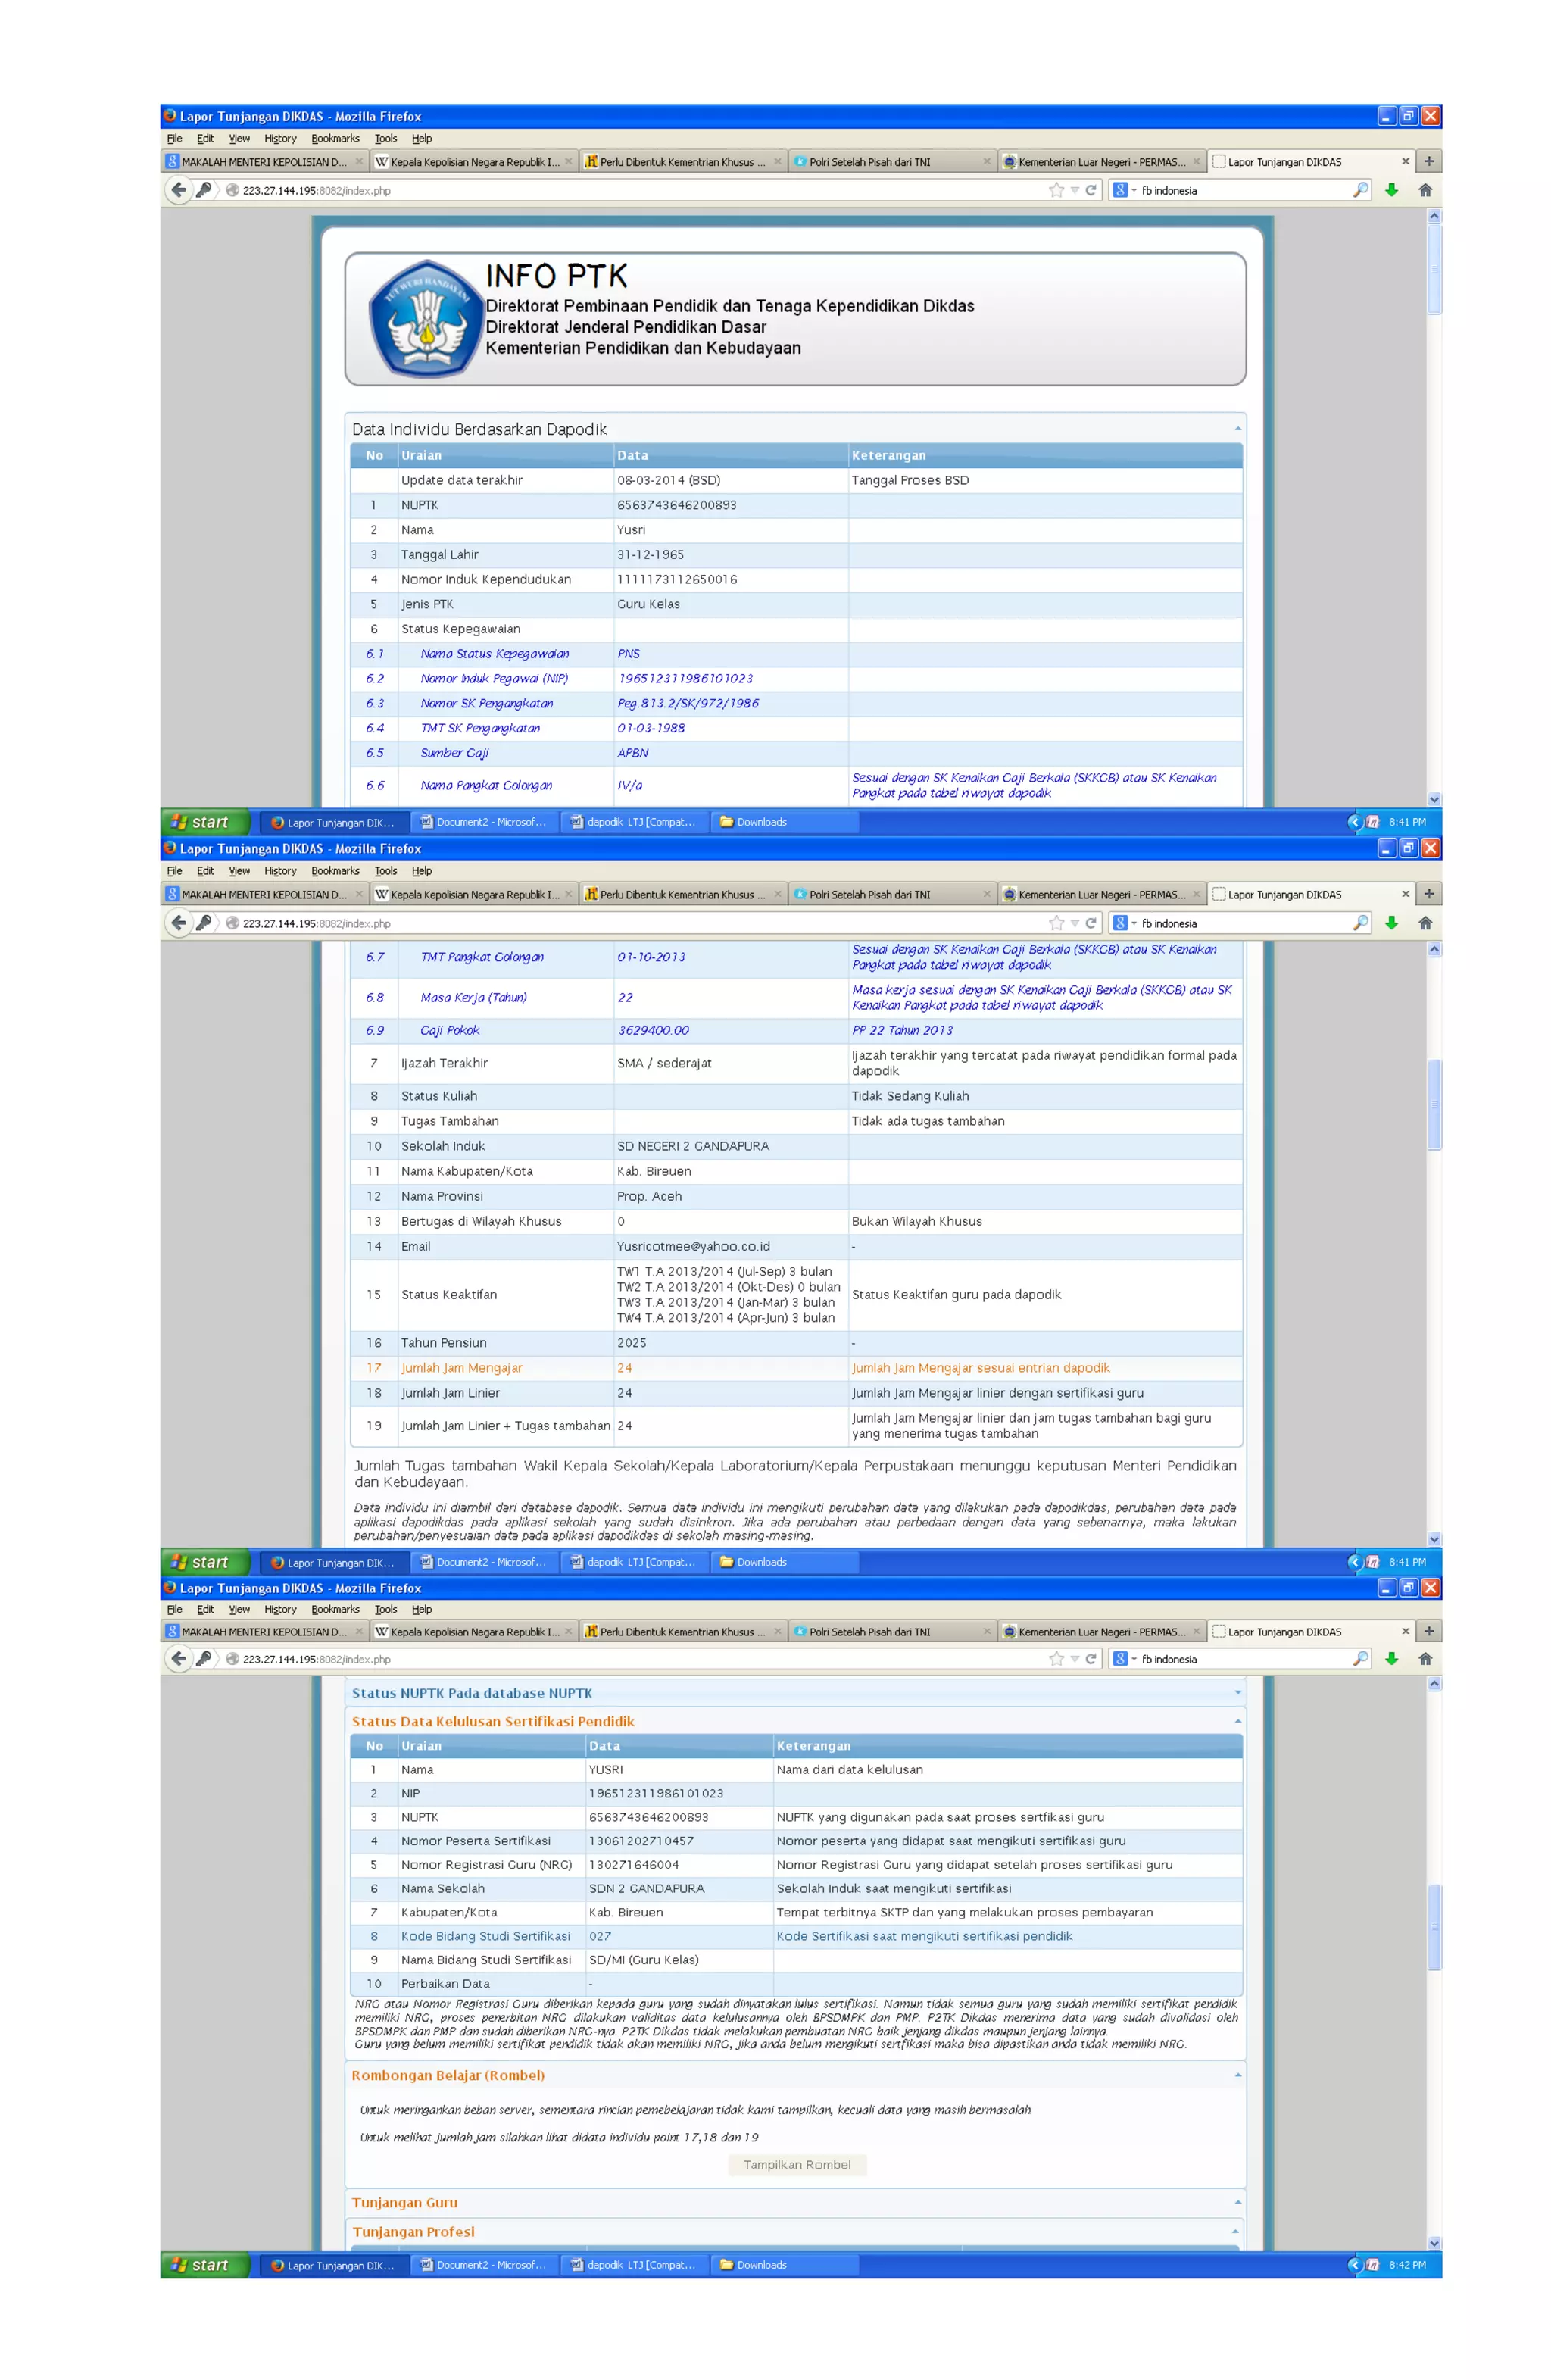Click the reload icon in the topmost address bar
Screen dimensions: 1551x2380
1091,190
